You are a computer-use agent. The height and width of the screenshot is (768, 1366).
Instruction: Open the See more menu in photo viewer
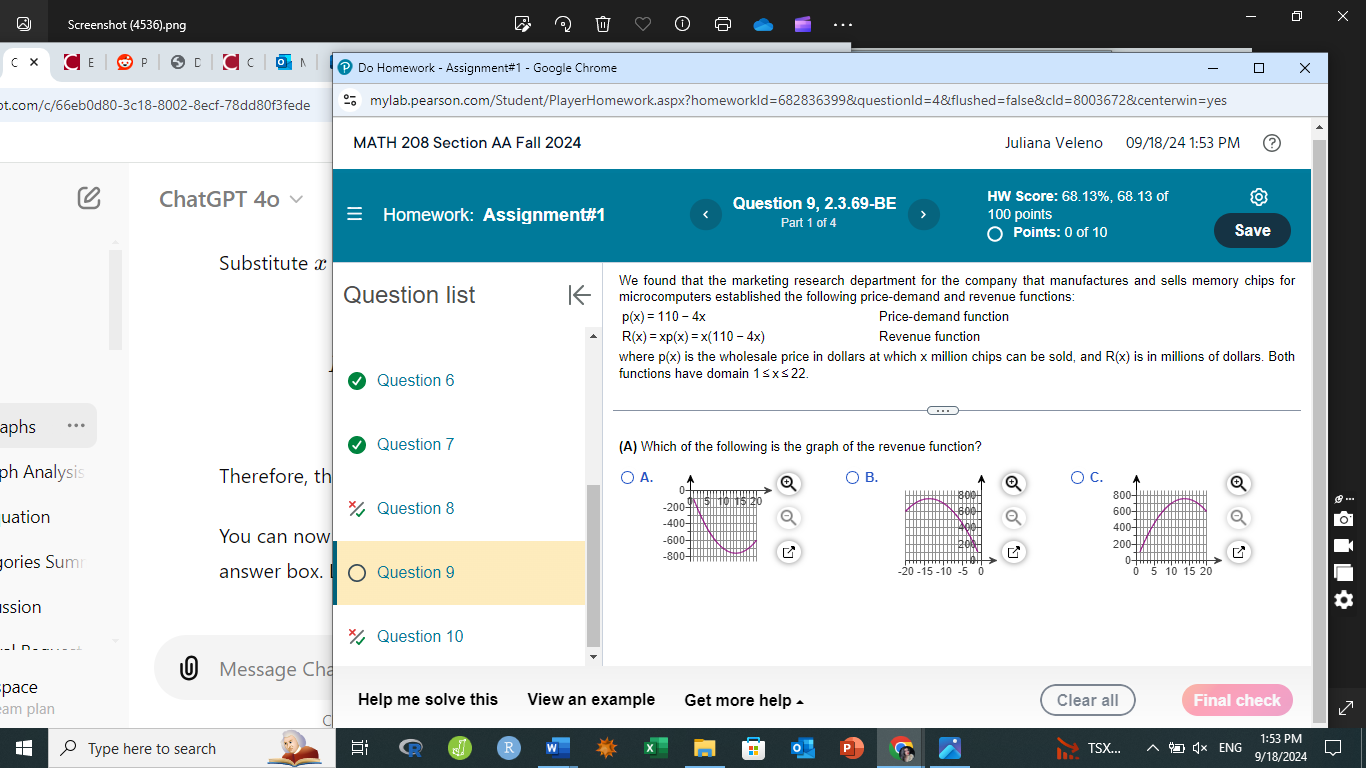[x=842, y=22]
